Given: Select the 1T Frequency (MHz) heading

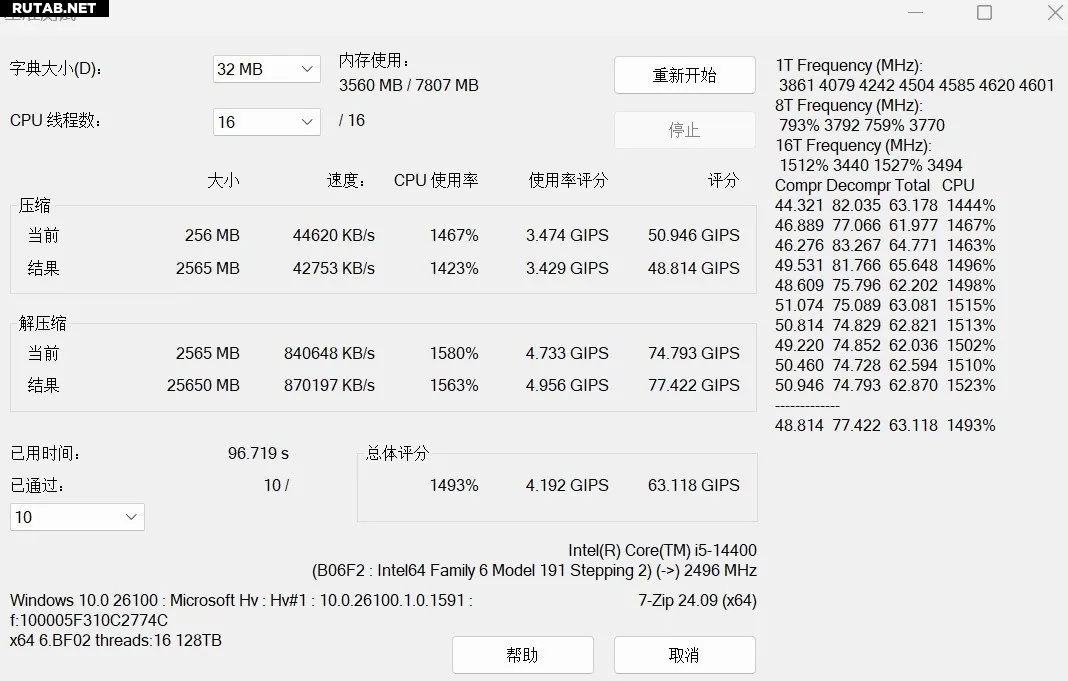Looking at the screenshot, I should (x=849, y=65).
